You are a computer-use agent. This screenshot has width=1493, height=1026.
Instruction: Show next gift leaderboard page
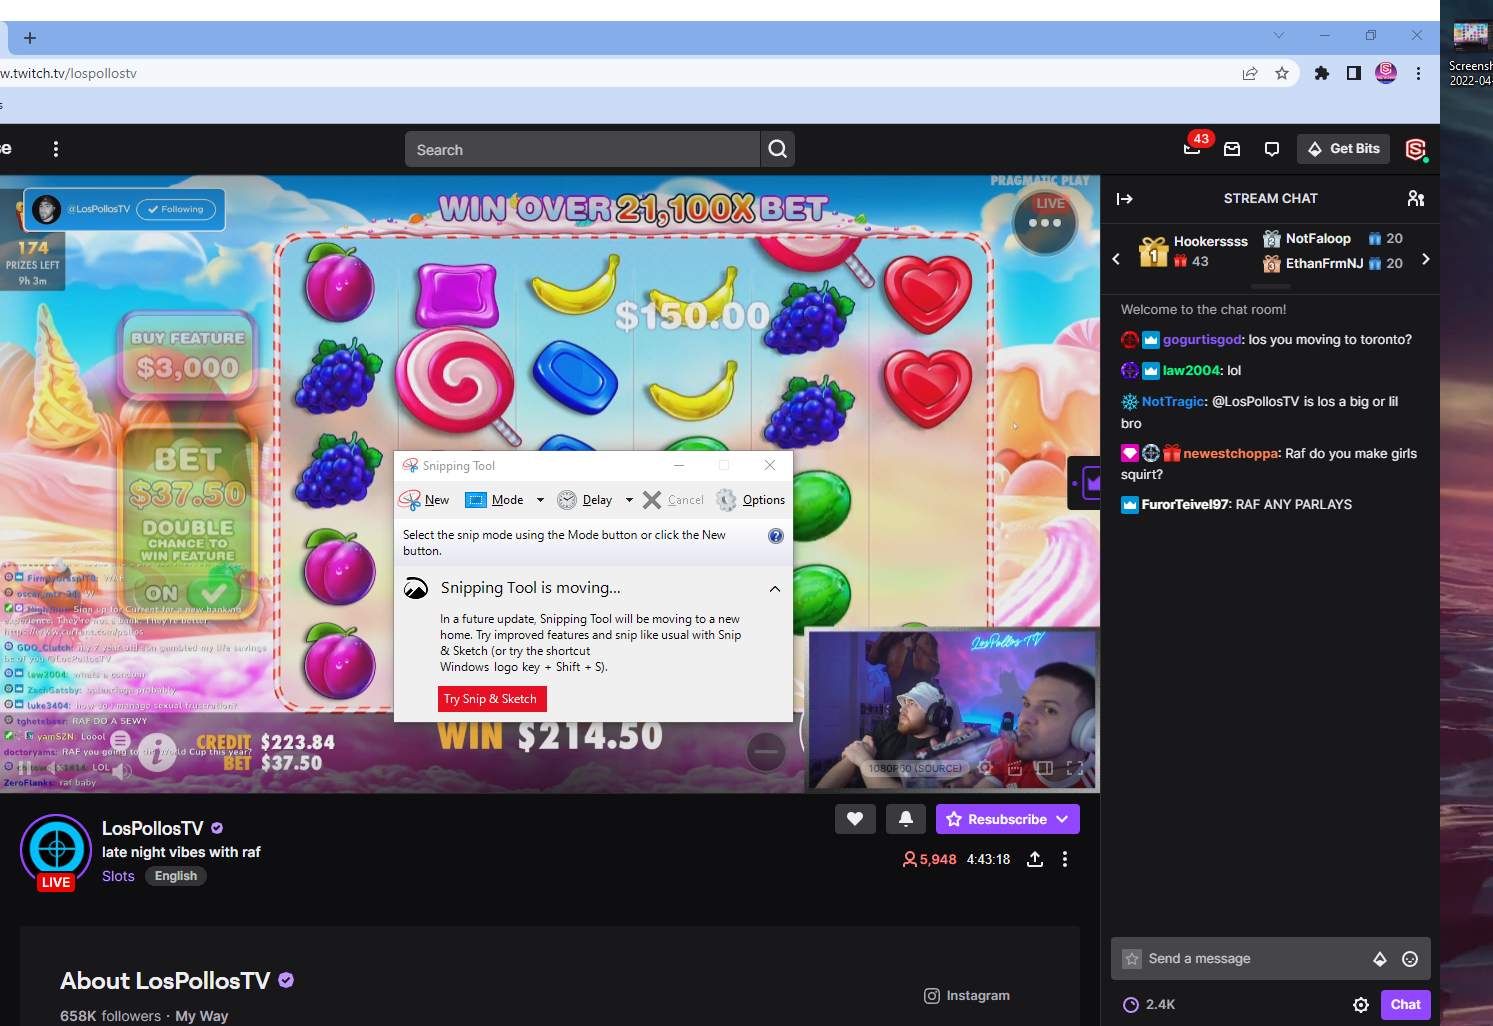pyautogui.click(x=1426, y=259)
